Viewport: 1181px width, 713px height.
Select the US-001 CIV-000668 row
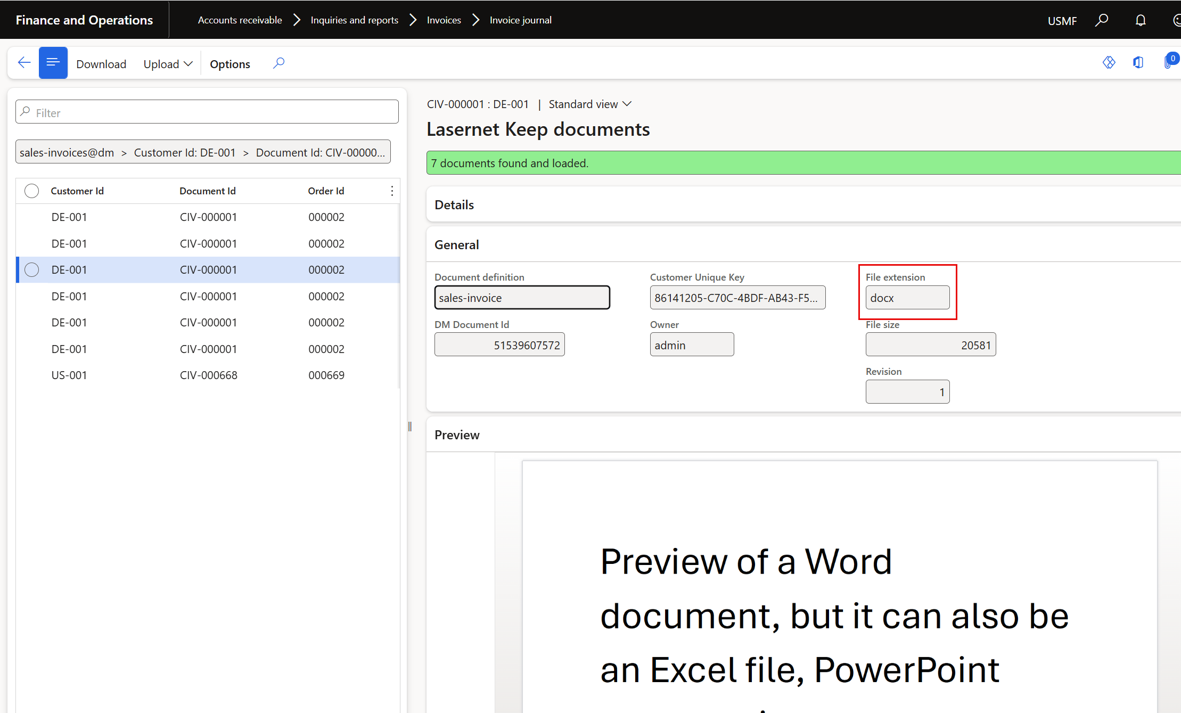tap(208, 375)
